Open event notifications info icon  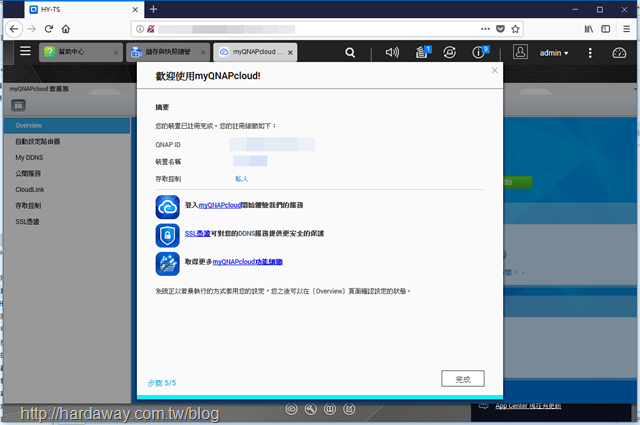click(480, 52)
